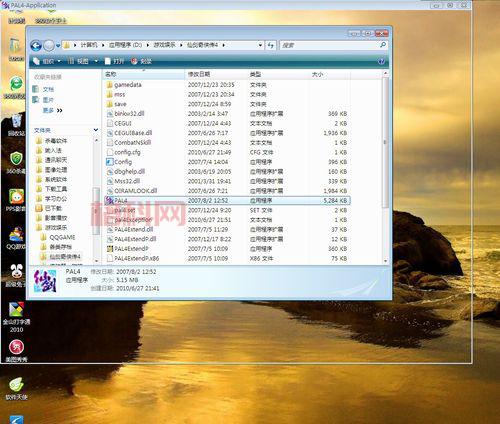Click the PAL4 preview thumbnail in the details pane
Screen dimensions: 500x424
pyautogui.click(x=45, y=281)
